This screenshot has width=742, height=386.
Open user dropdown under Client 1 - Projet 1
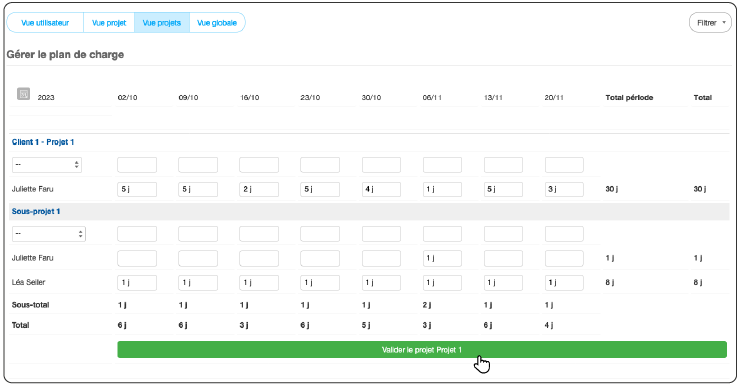coord(47,165)
